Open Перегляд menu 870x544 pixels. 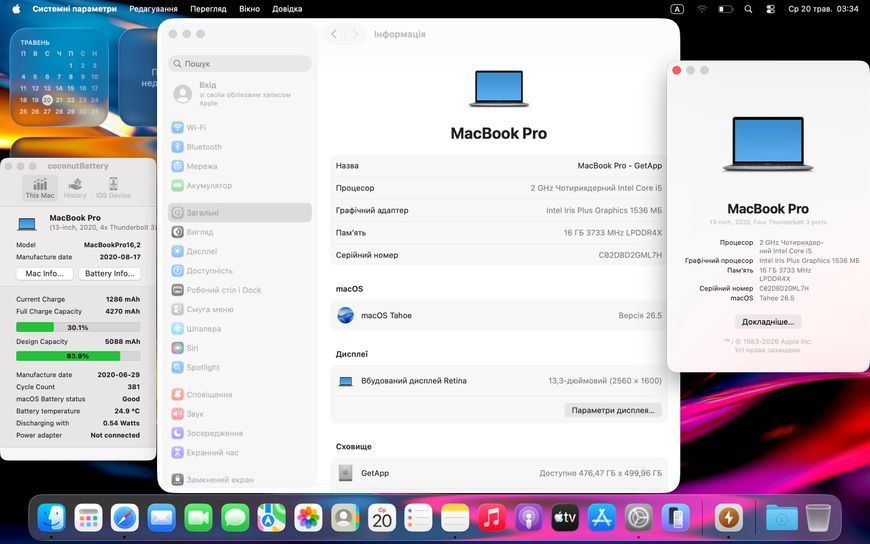(x=208, y=9)
